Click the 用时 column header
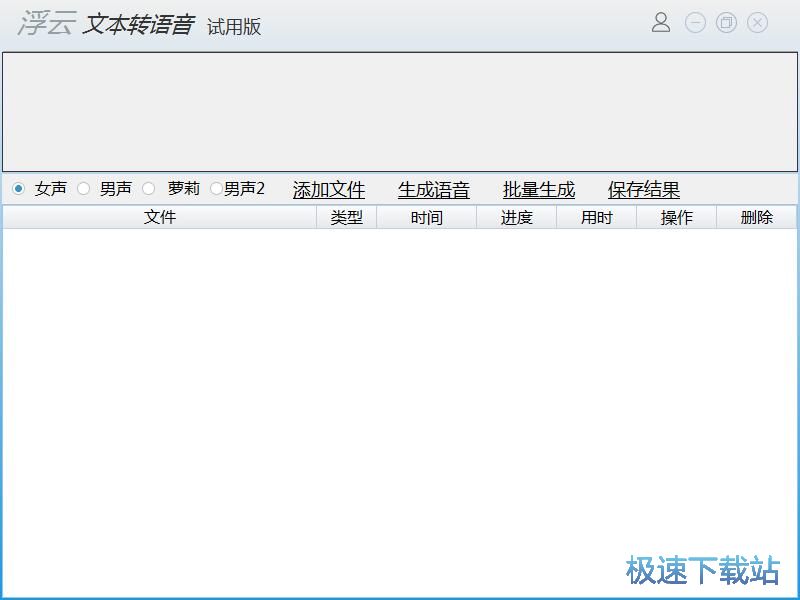The width and height of the screenshot is (800, 600). tap(596, 217)
